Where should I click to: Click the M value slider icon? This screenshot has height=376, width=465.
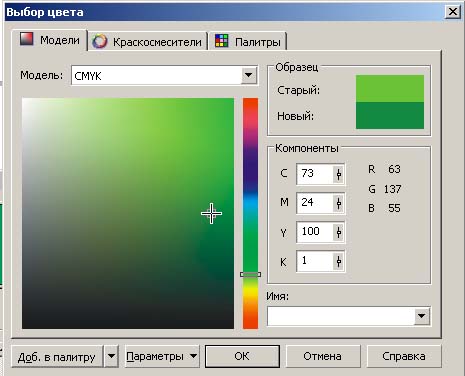pos(338,203)
